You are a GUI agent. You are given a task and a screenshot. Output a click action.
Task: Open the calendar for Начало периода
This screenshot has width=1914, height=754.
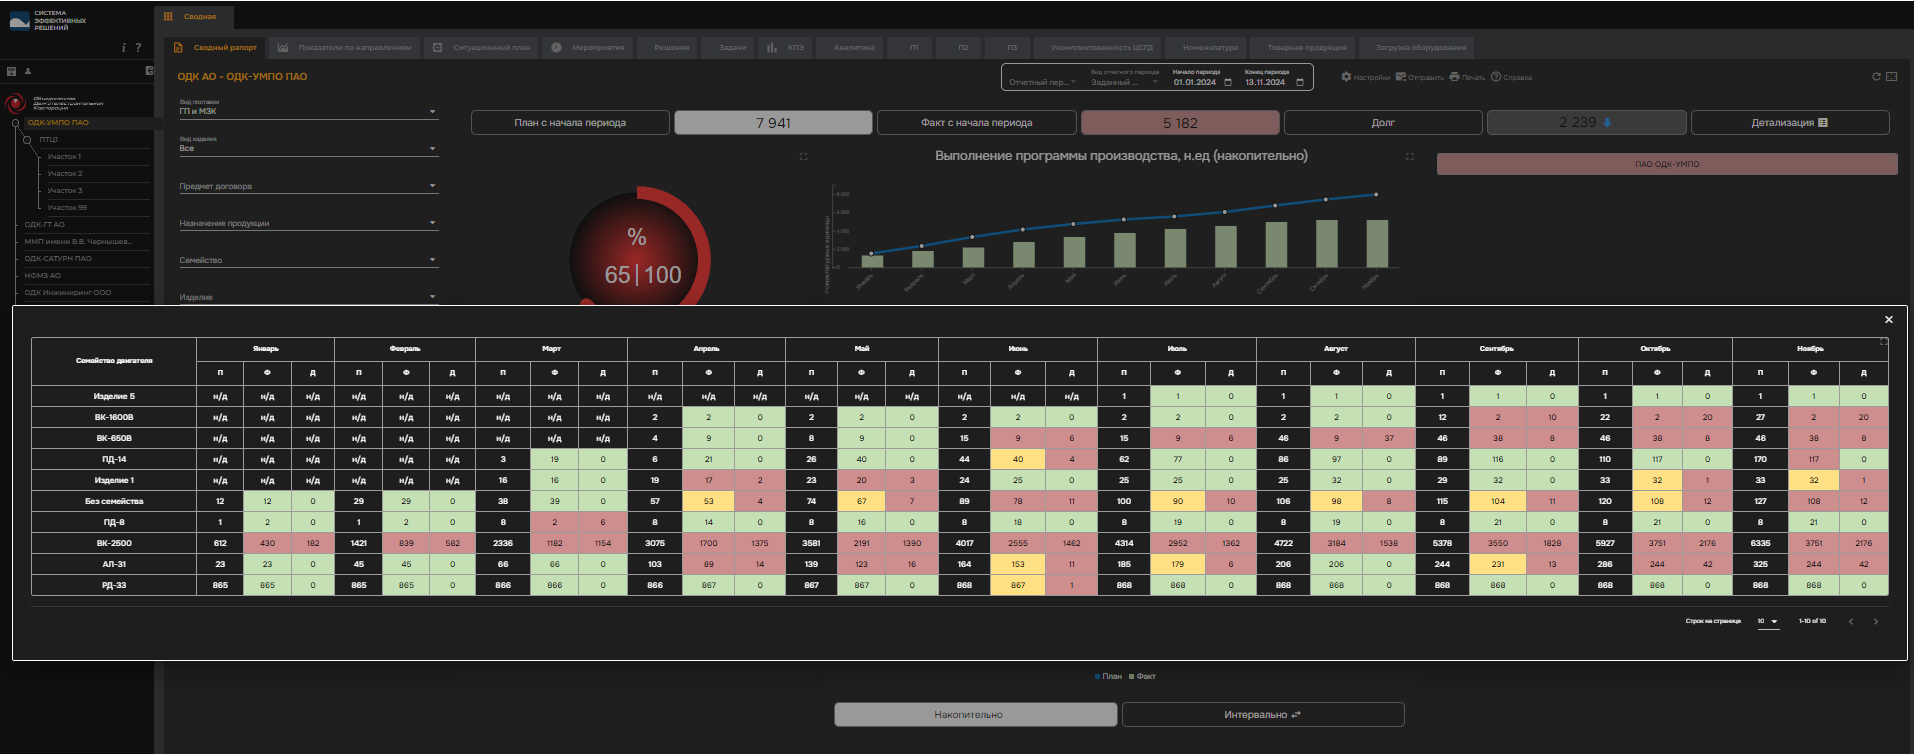(1228, 83)
